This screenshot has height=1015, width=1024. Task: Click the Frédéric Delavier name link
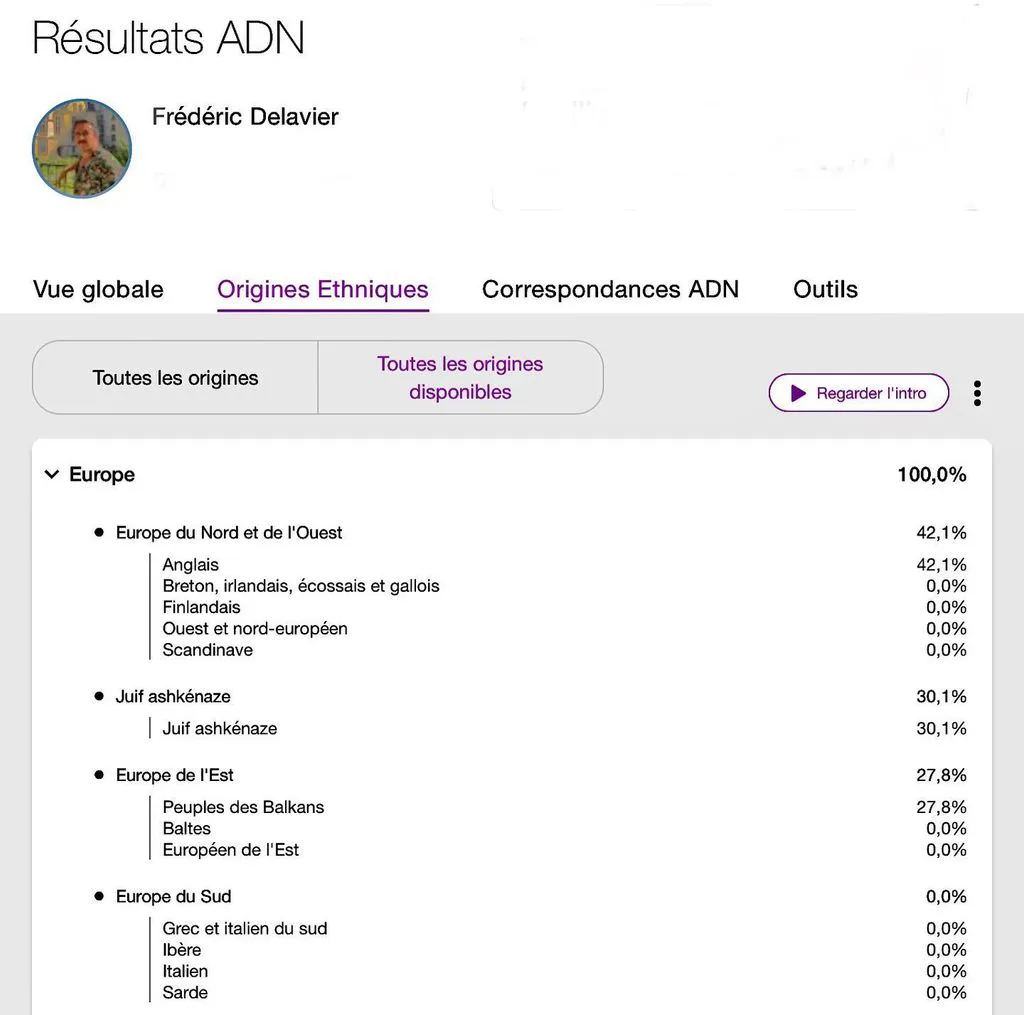(245, 116)
